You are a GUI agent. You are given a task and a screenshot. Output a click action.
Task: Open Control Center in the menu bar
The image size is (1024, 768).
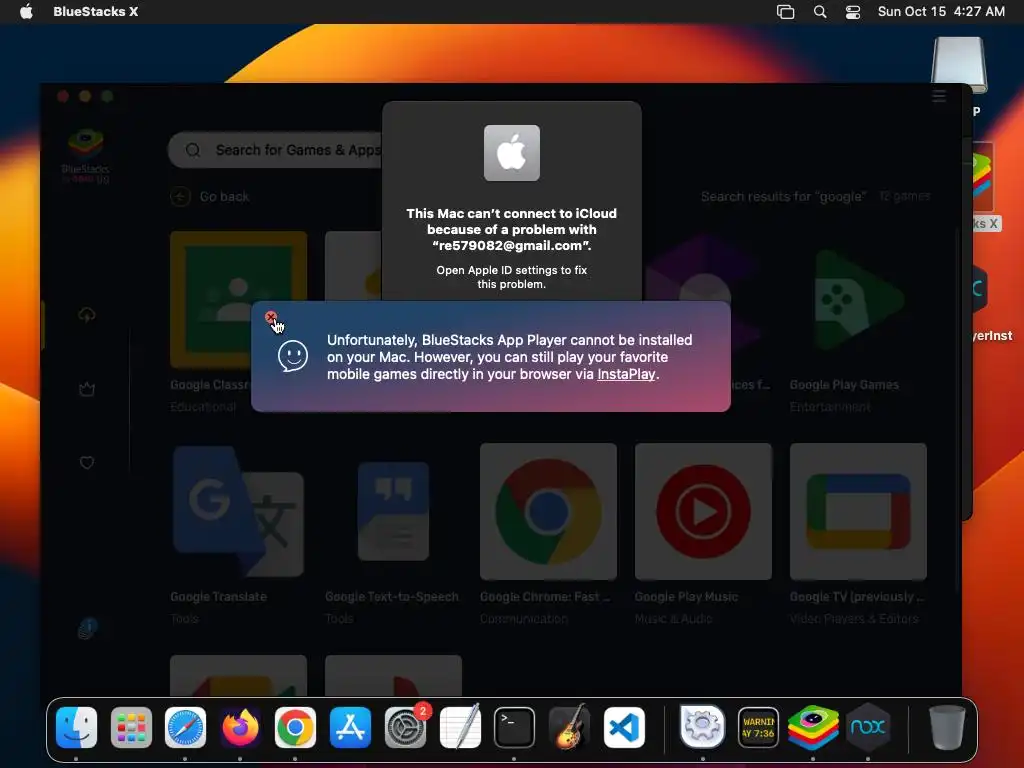pyautogui.click(x=853, y=12)
